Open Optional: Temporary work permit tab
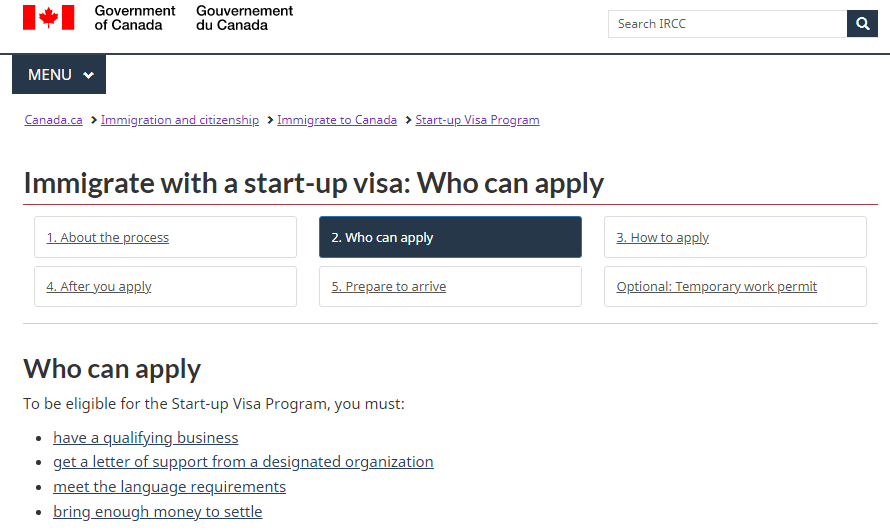Viewport: 890px width, 531px height. (x=735, y=286)
